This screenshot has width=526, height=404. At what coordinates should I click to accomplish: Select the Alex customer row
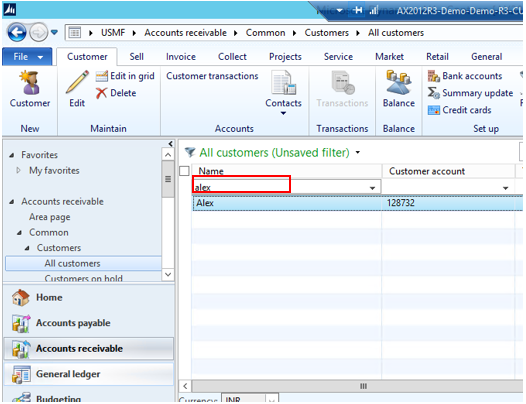point(358,203)
